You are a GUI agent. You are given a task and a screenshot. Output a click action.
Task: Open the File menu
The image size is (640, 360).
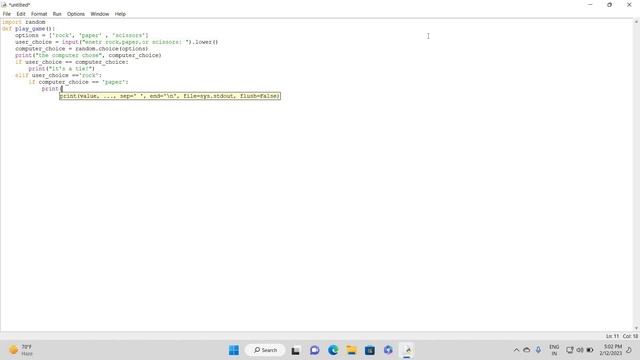7,14
